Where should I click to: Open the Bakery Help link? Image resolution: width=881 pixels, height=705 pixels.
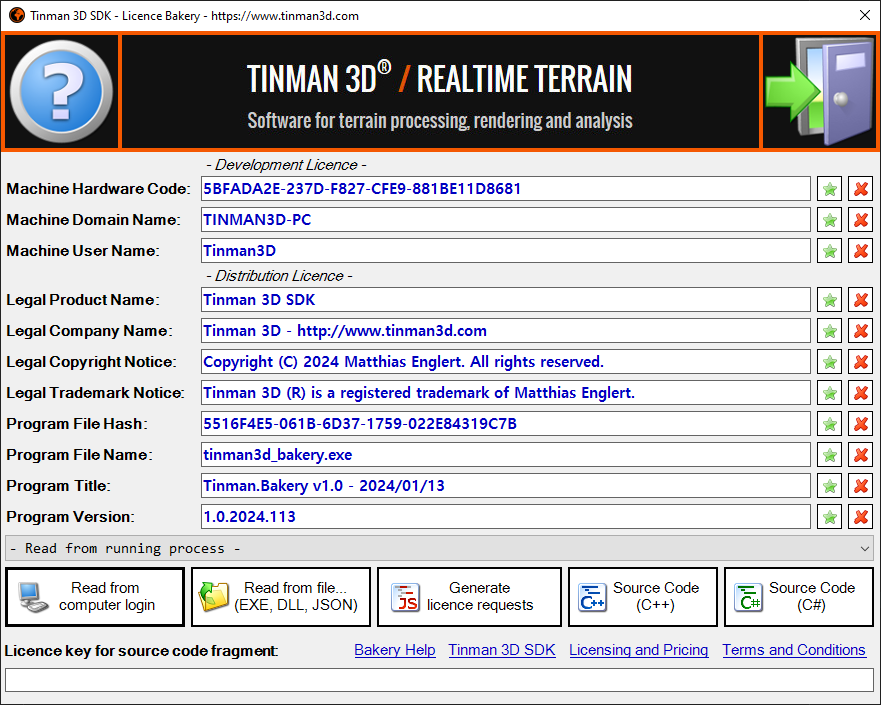[x=395, y=650]
